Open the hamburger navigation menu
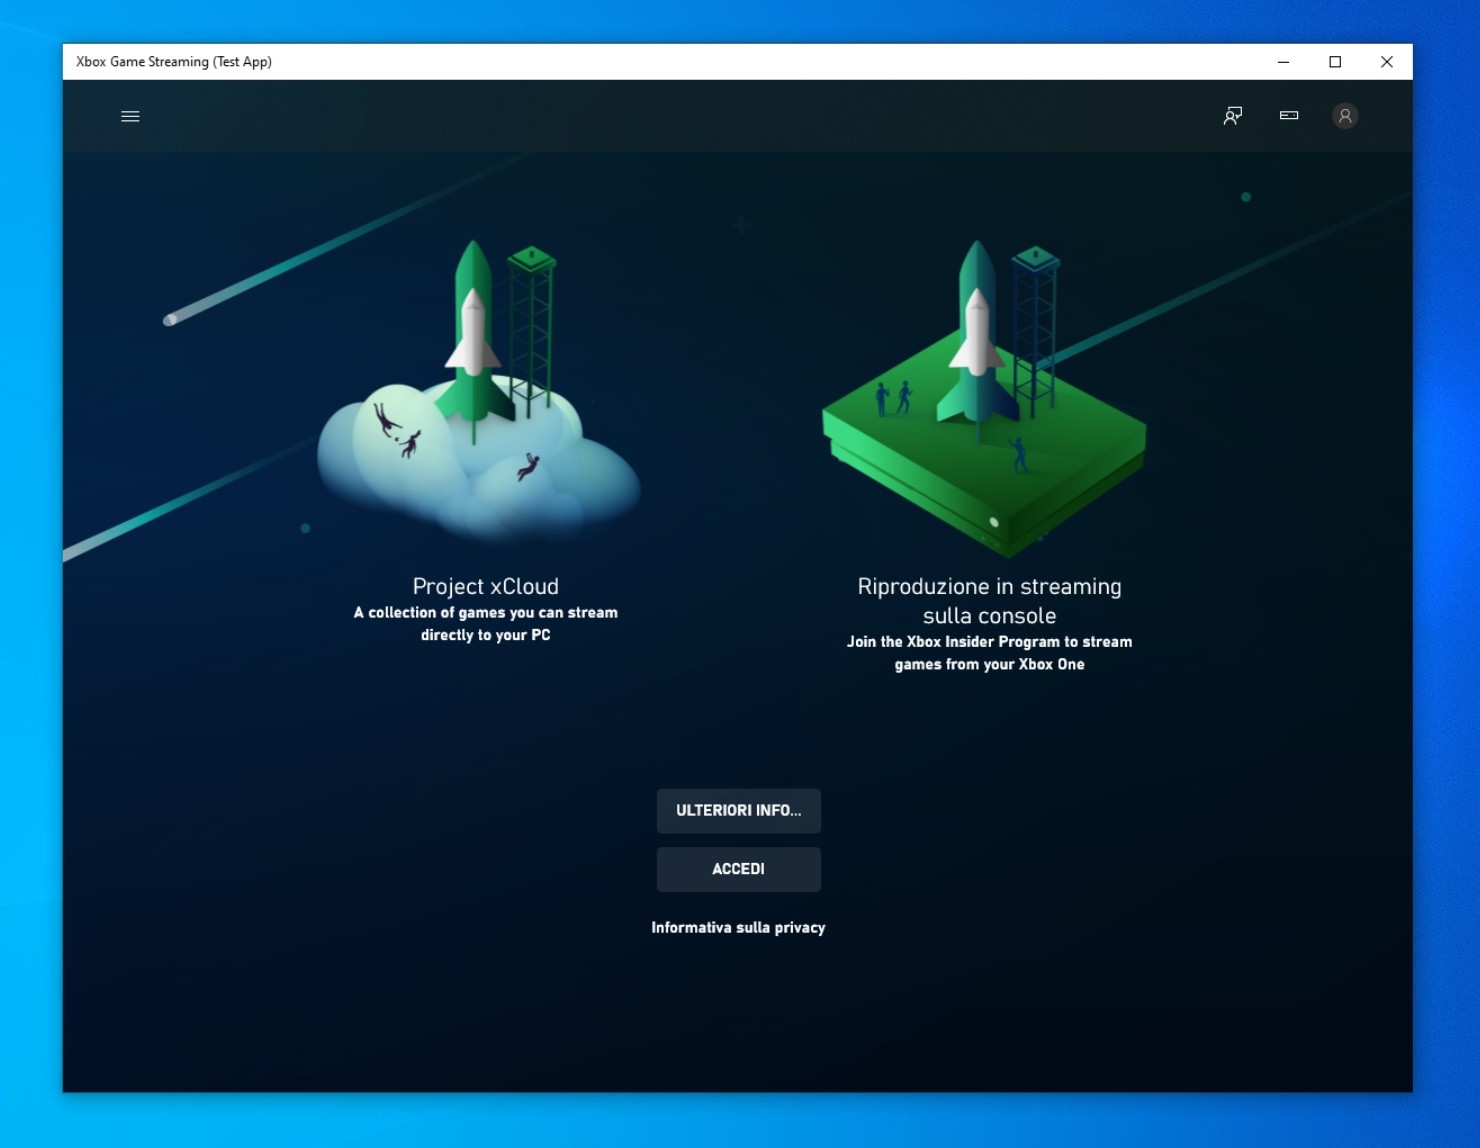This screenshot has height=1148, width=1480. click(130, 116)
